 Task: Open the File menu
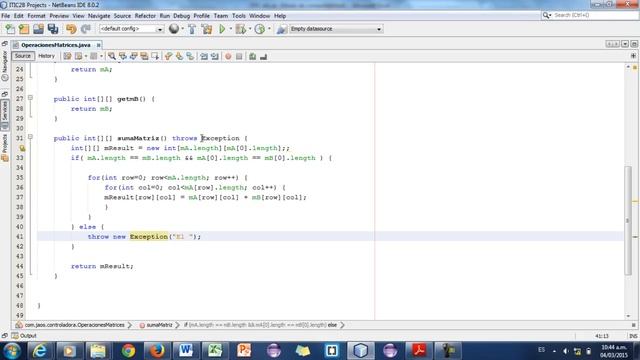tap(6, 16)
